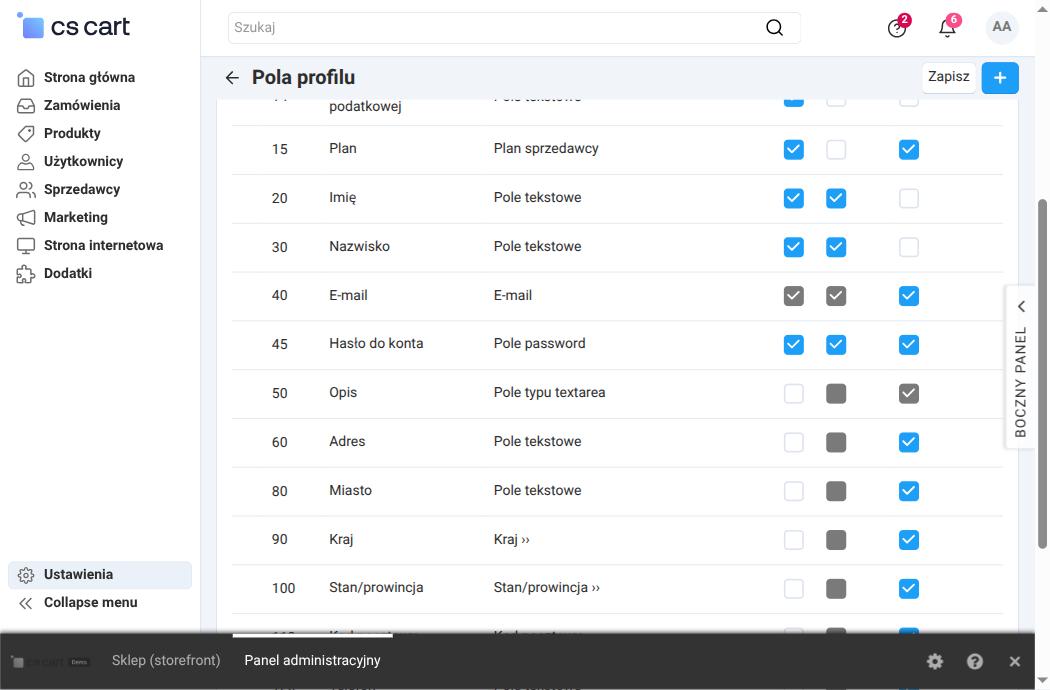Open AA user avatar menu
Viewport: 1050px width, 690px height.
[x=1002, y=27]
